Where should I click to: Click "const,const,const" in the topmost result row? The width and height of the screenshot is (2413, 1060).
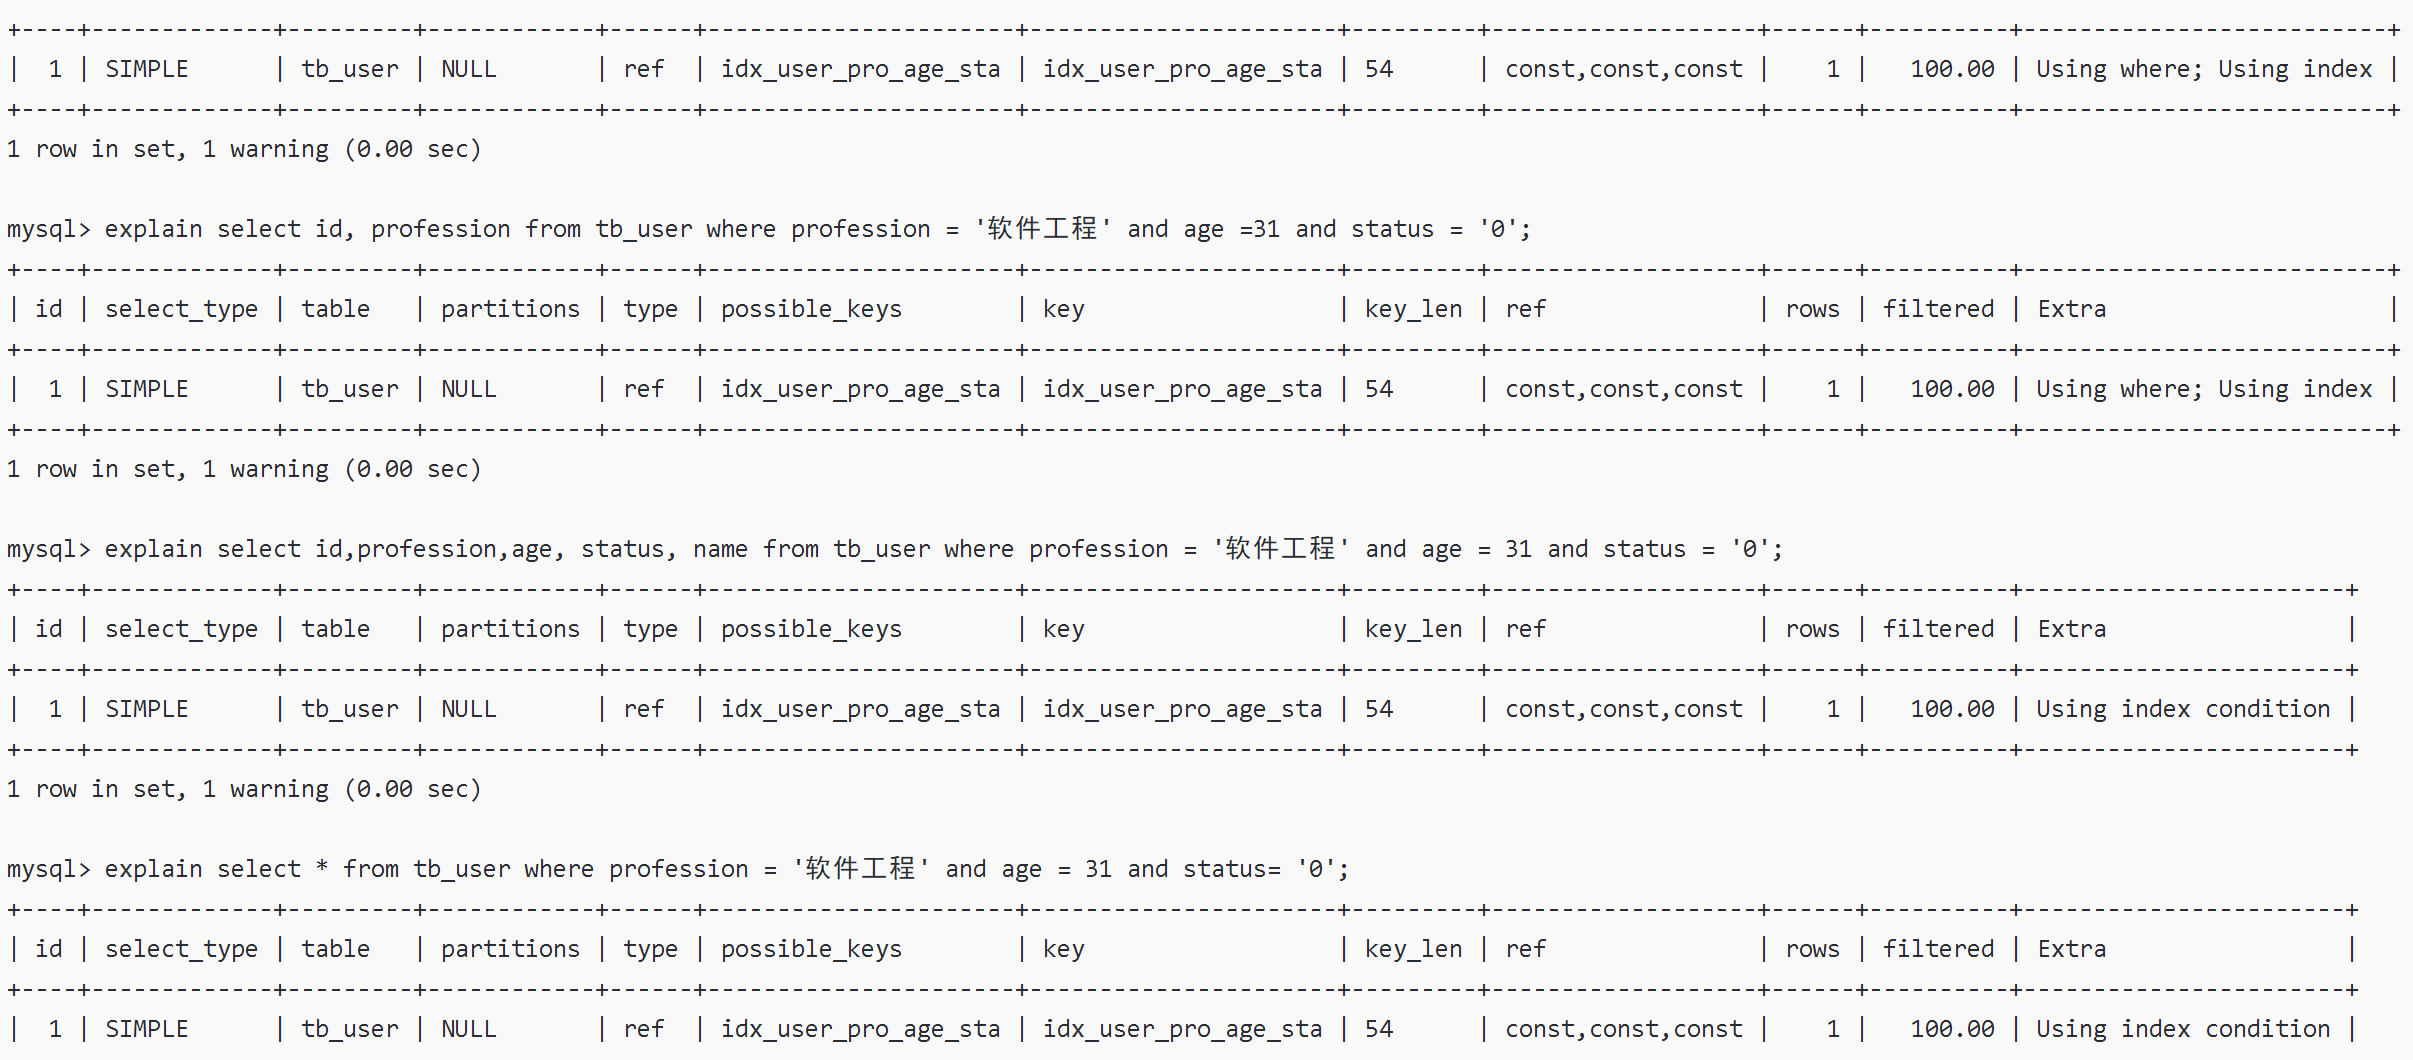click(1623, 69)
